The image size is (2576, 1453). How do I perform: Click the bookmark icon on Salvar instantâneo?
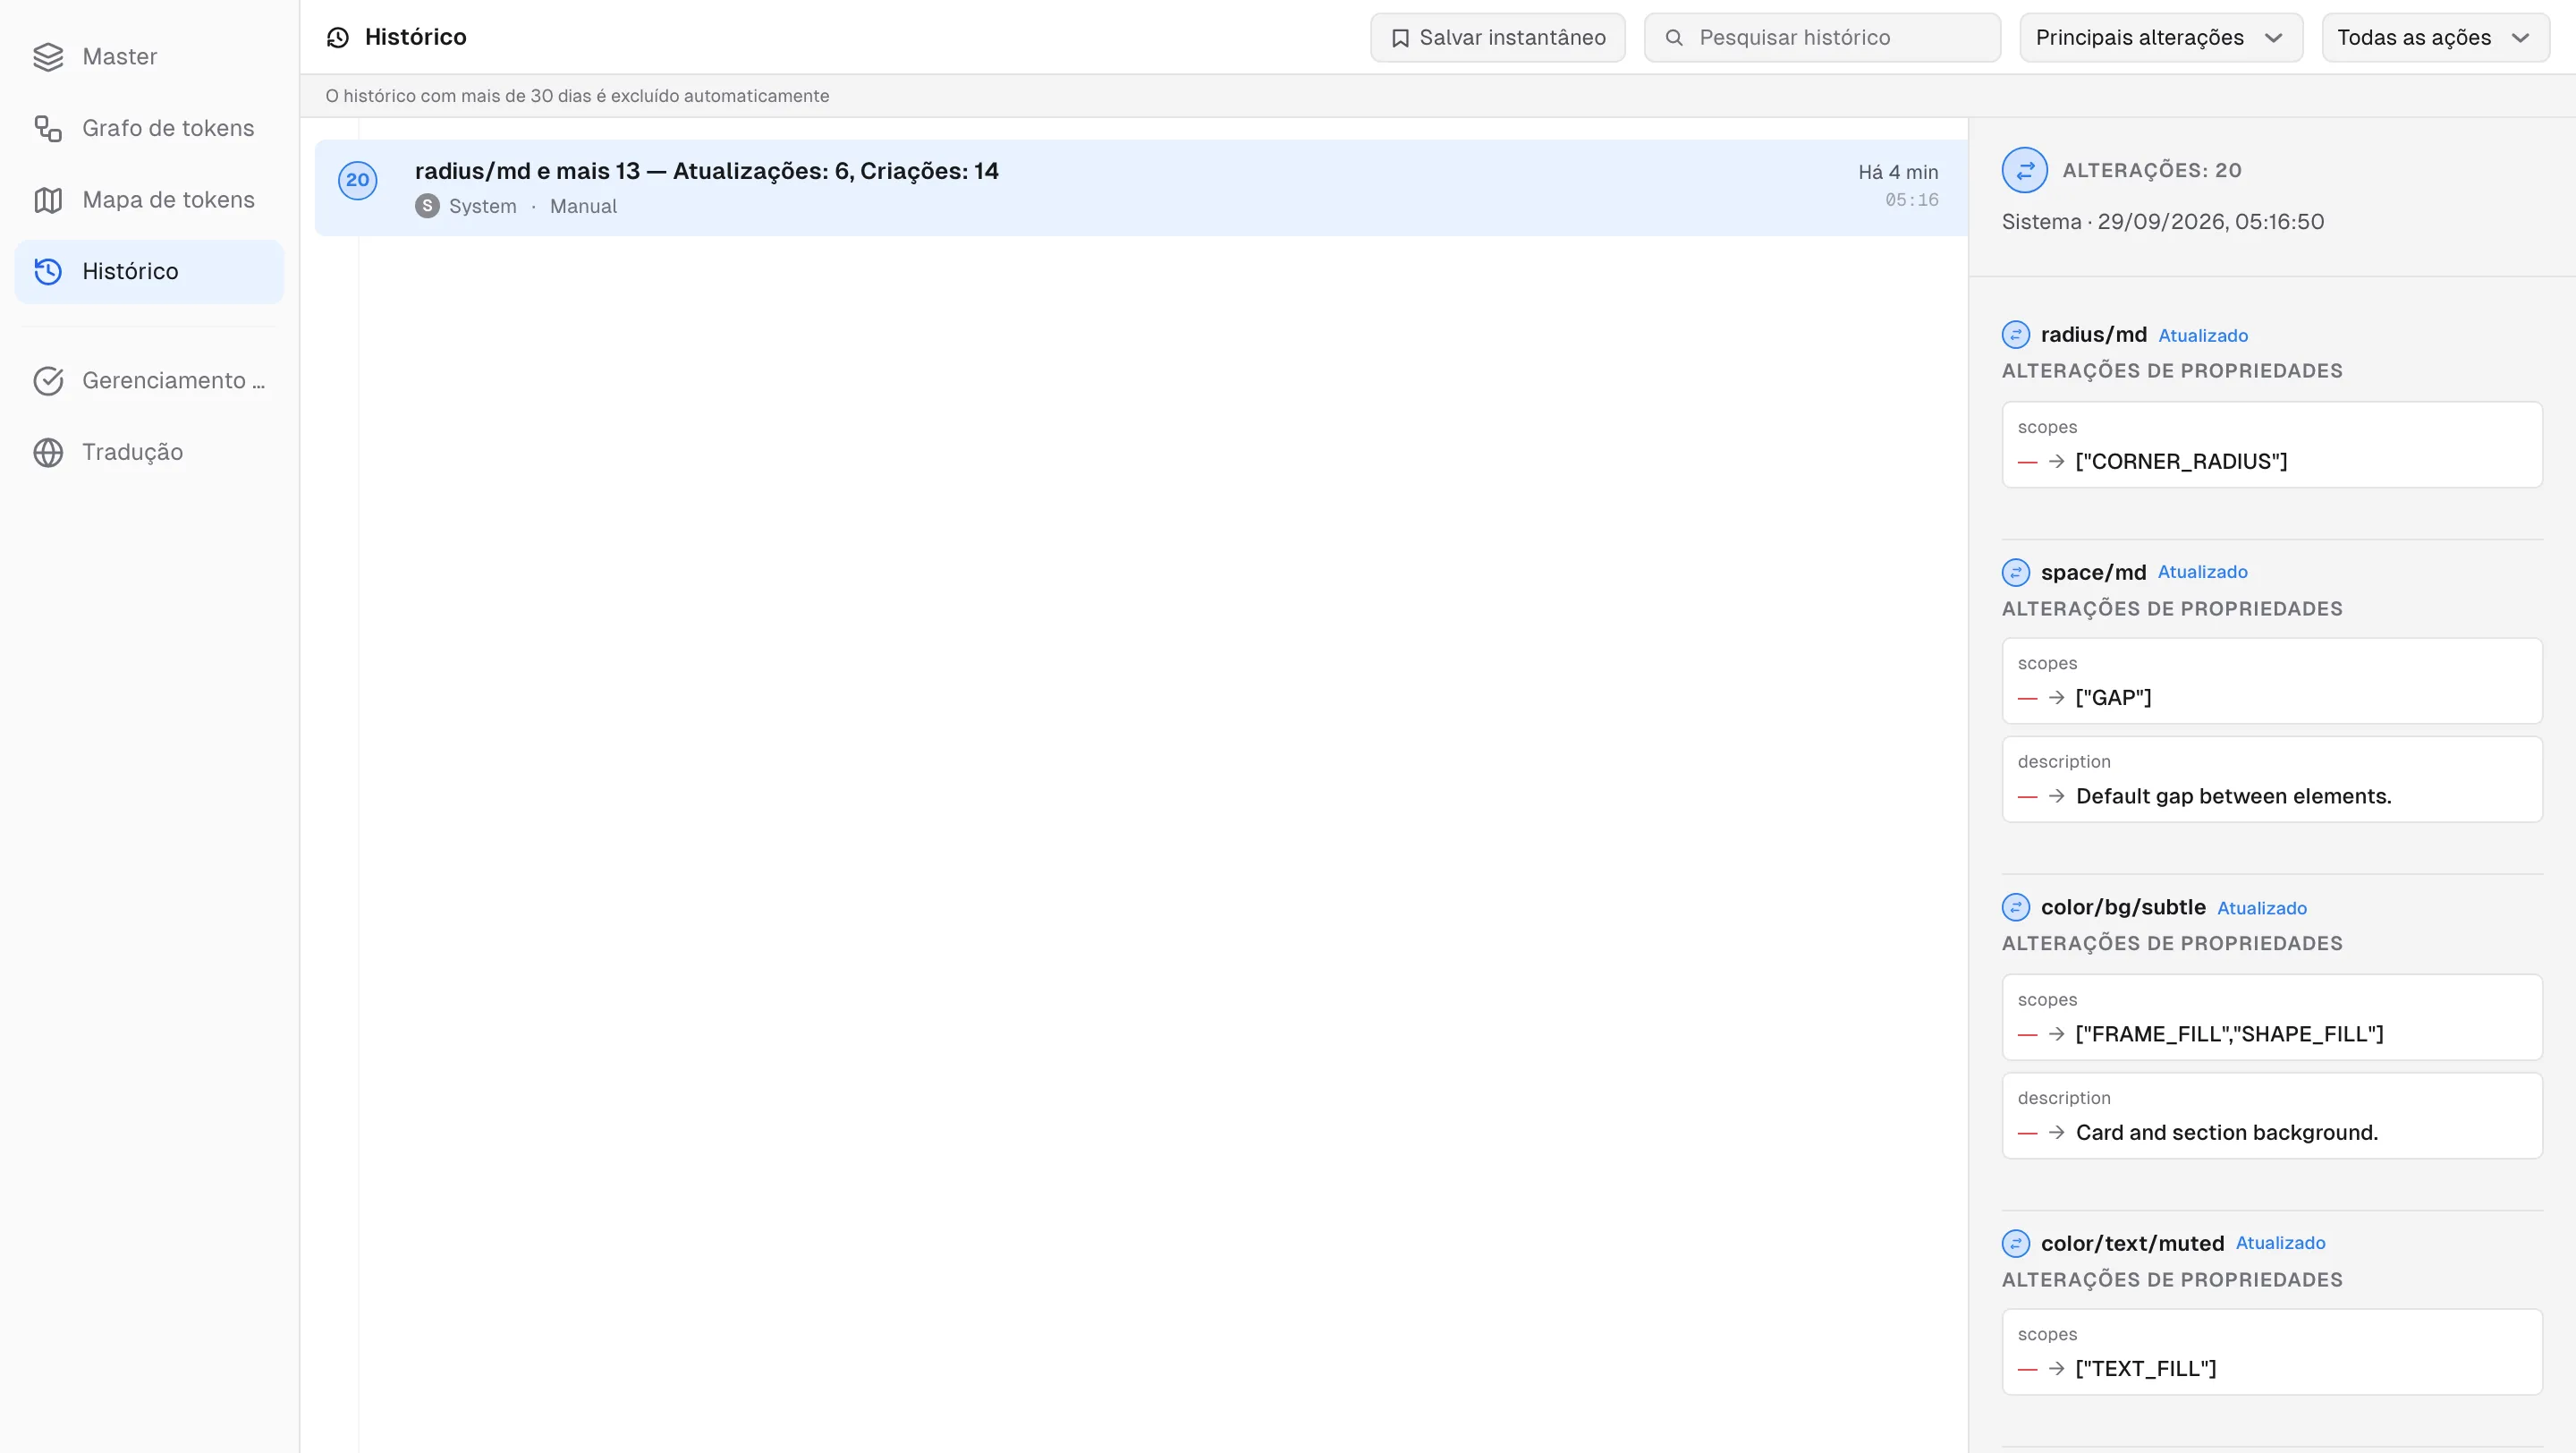click(1400, 38)
